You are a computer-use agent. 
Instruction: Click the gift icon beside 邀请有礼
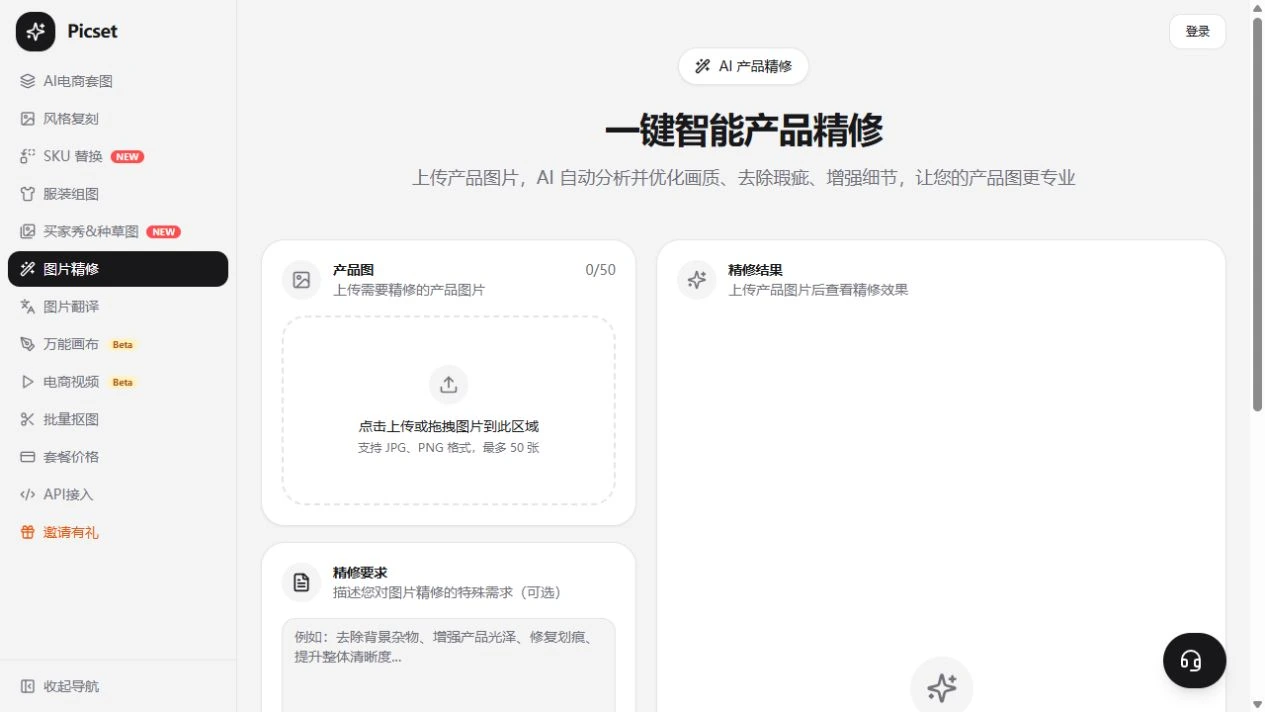[x=28, y=532]
